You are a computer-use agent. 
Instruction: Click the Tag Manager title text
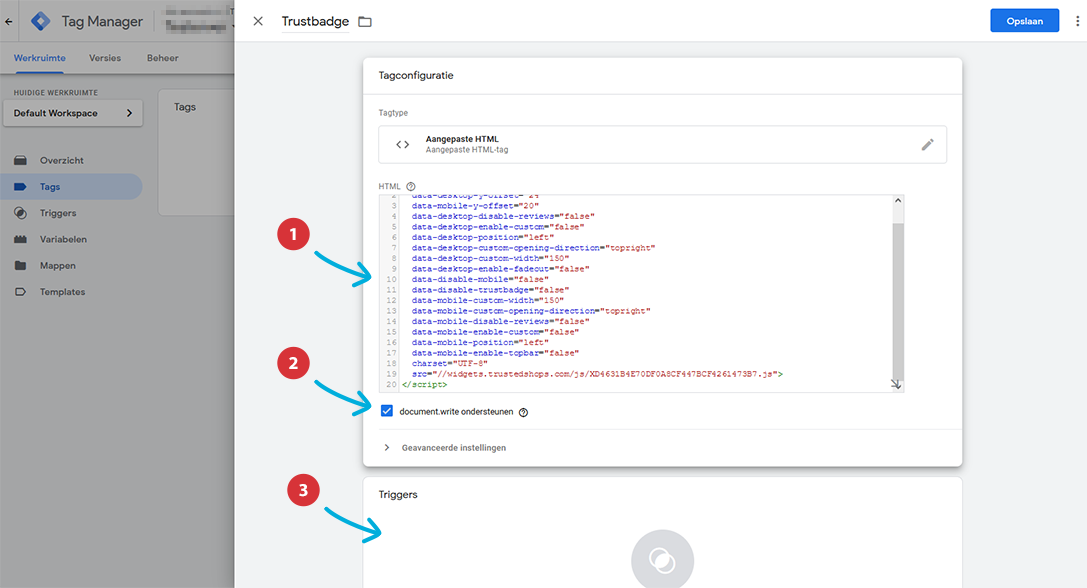pos(102,21)
